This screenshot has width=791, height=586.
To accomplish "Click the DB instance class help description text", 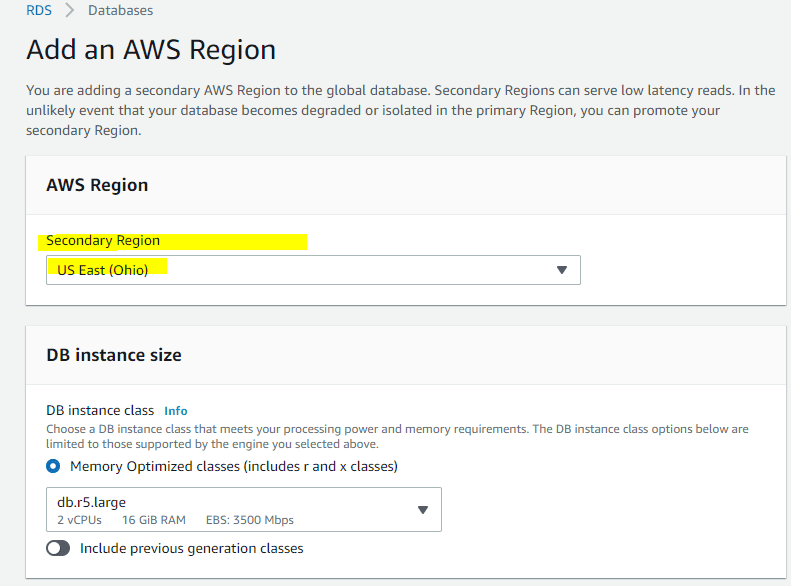I will [397, 436].
